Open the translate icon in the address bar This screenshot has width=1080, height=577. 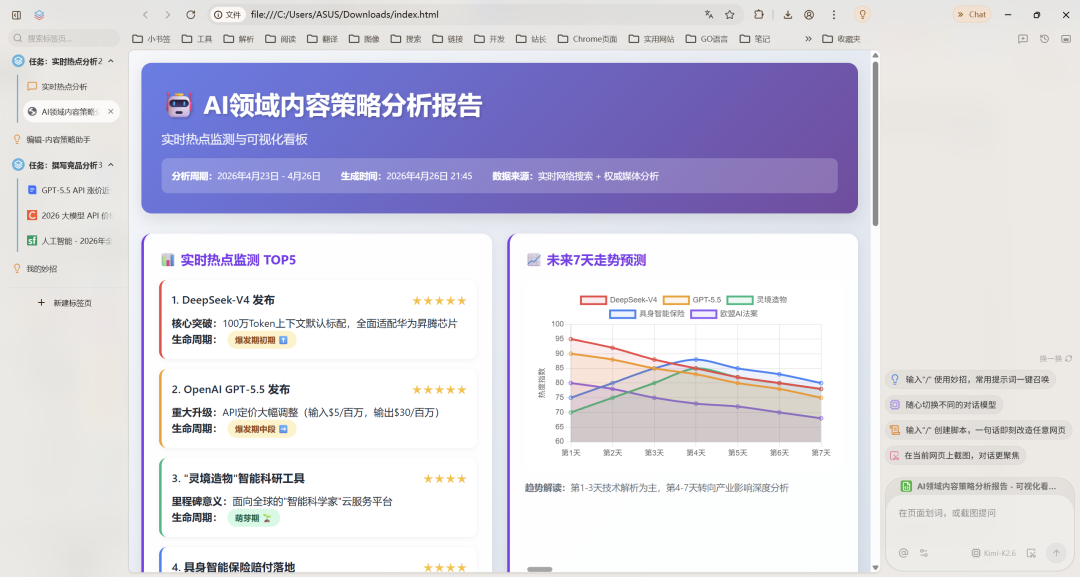point(709,15)
